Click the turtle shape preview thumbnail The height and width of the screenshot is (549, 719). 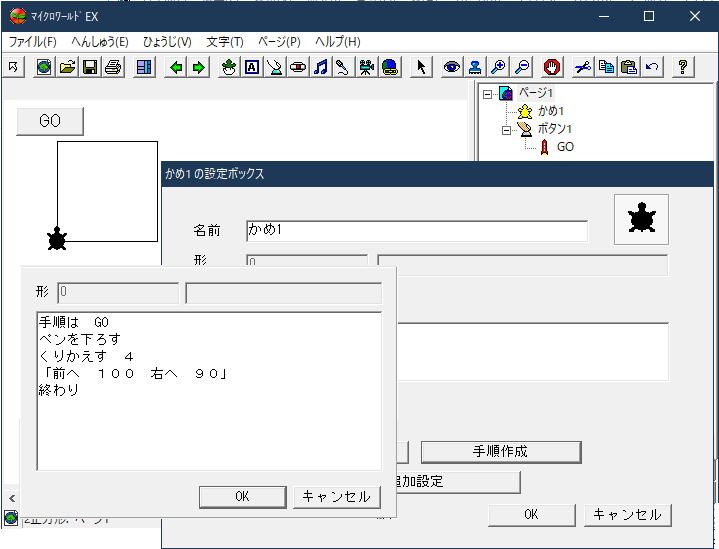point(642,219)
